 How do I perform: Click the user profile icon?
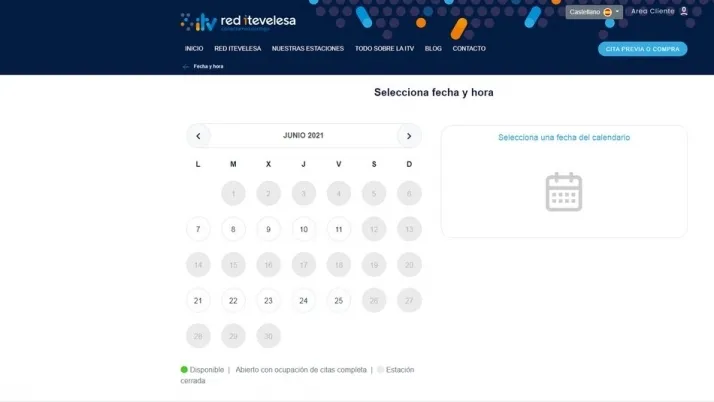pyautogui.click(x=684, y=11)
